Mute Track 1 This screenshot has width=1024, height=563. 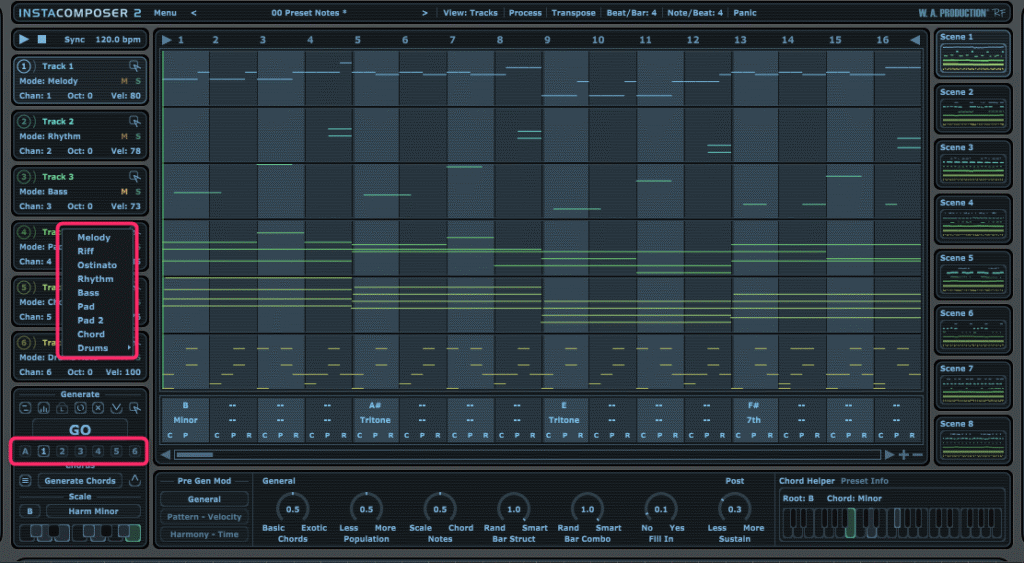point(124,81)
